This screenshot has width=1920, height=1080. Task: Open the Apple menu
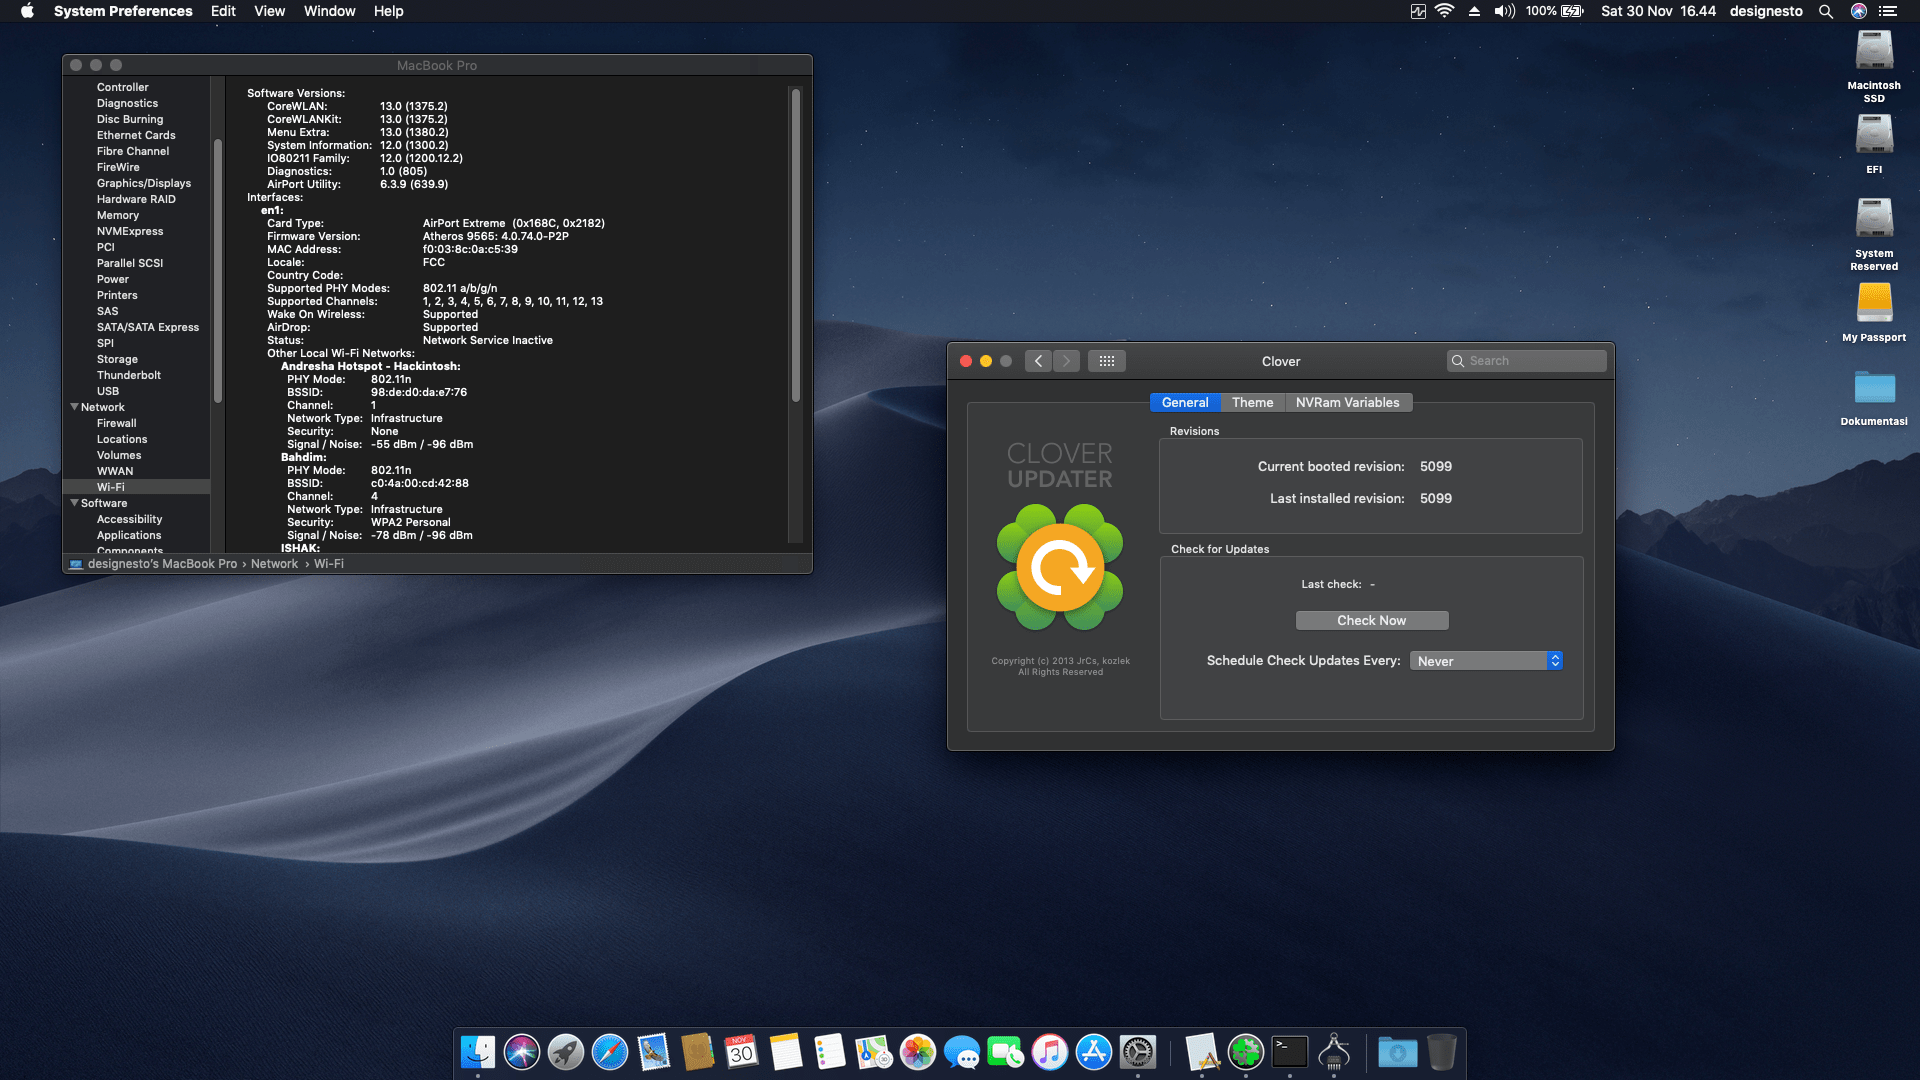pos(27,11)
